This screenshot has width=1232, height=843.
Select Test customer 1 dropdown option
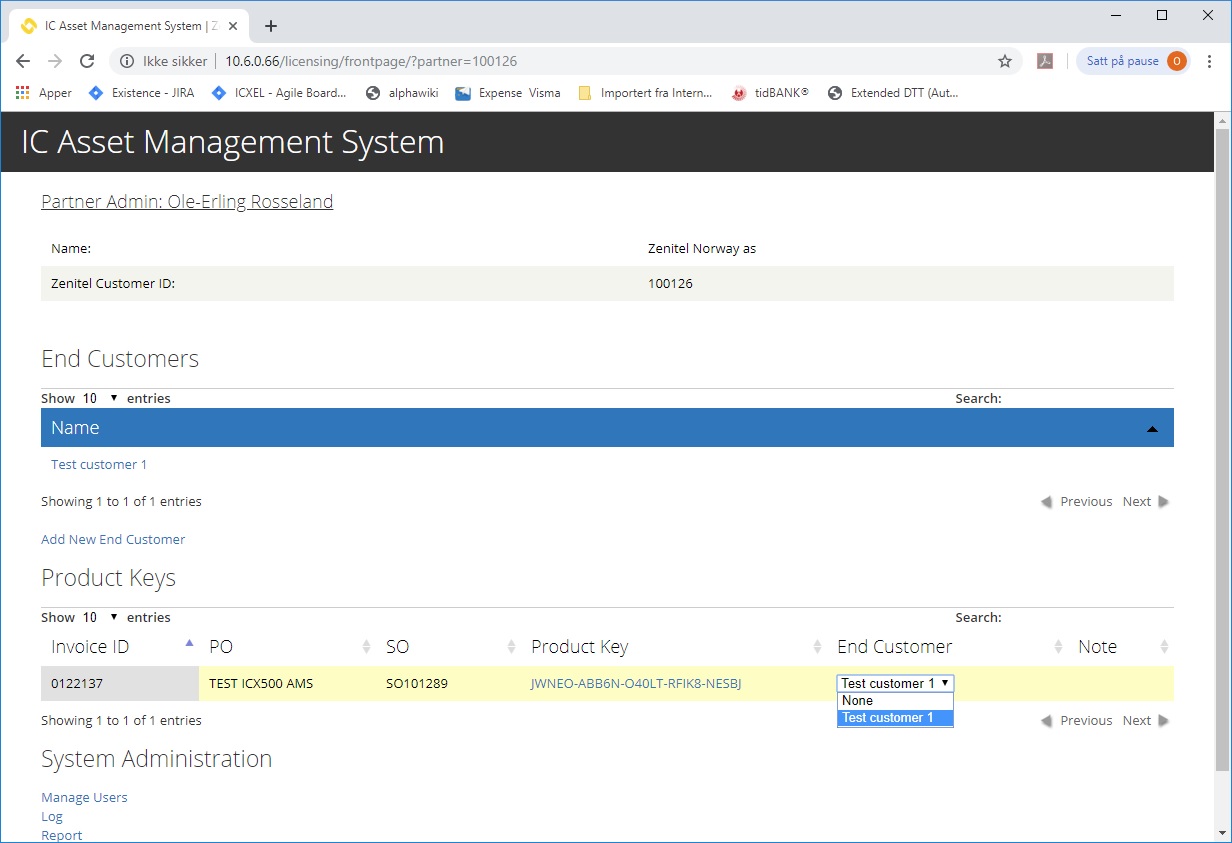(894, 718)
